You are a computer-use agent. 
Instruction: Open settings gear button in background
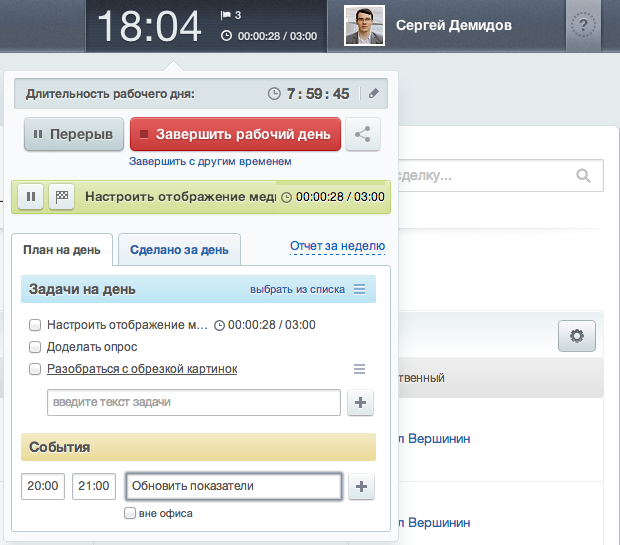point(577,336)
